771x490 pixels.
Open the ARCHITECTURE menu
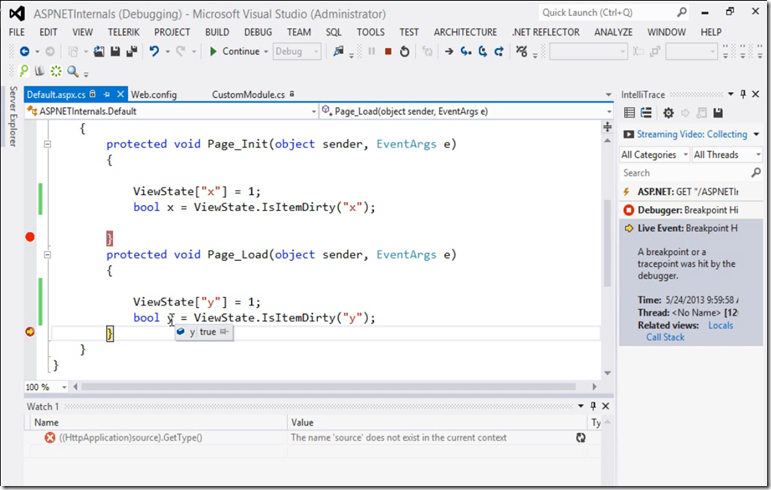tap(465, 32)
